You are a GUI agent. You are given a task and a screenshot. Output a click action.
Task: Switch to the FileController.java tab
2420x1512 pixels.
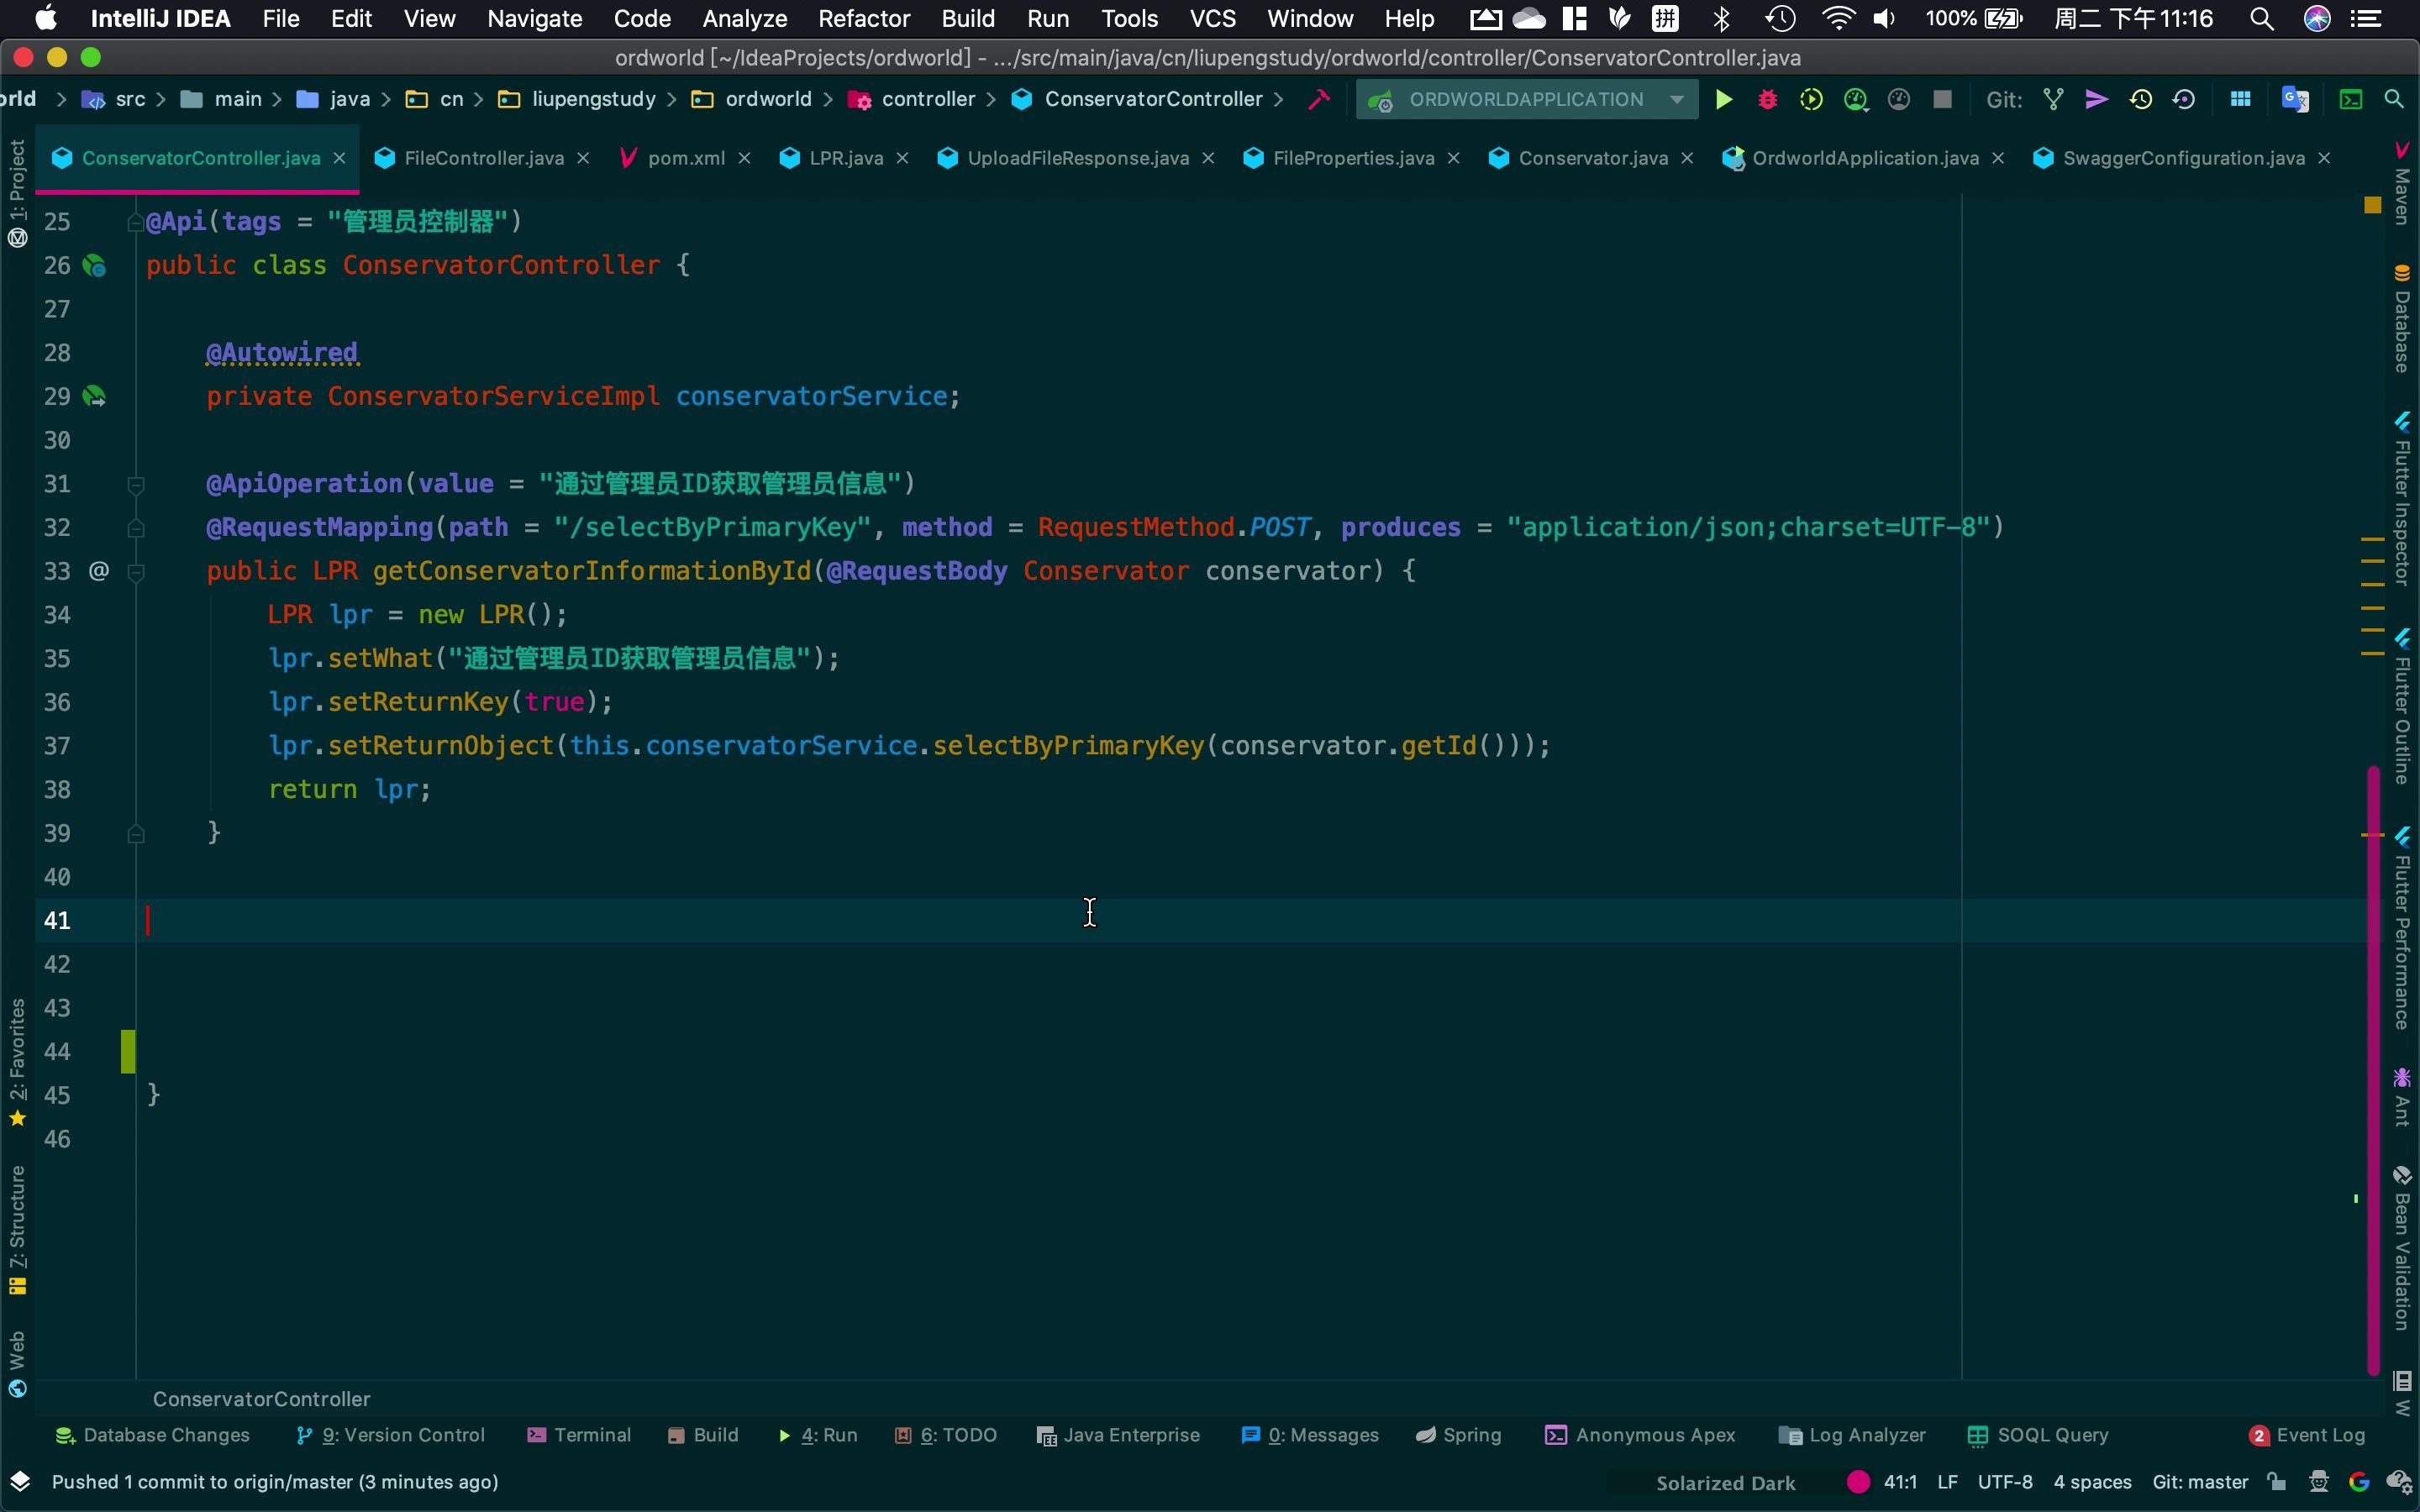pos(483,158)
